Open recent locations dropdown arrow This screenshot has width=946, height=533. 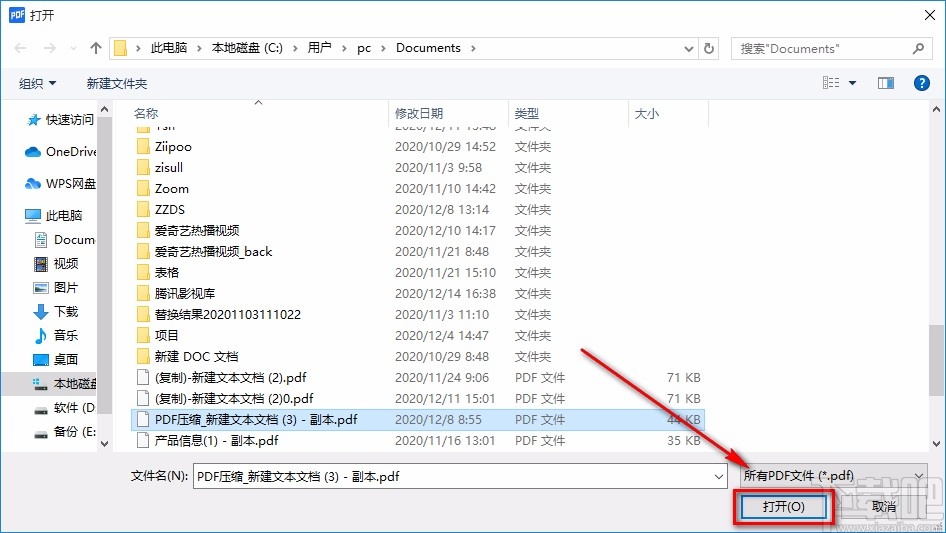[x=73, y=48]
